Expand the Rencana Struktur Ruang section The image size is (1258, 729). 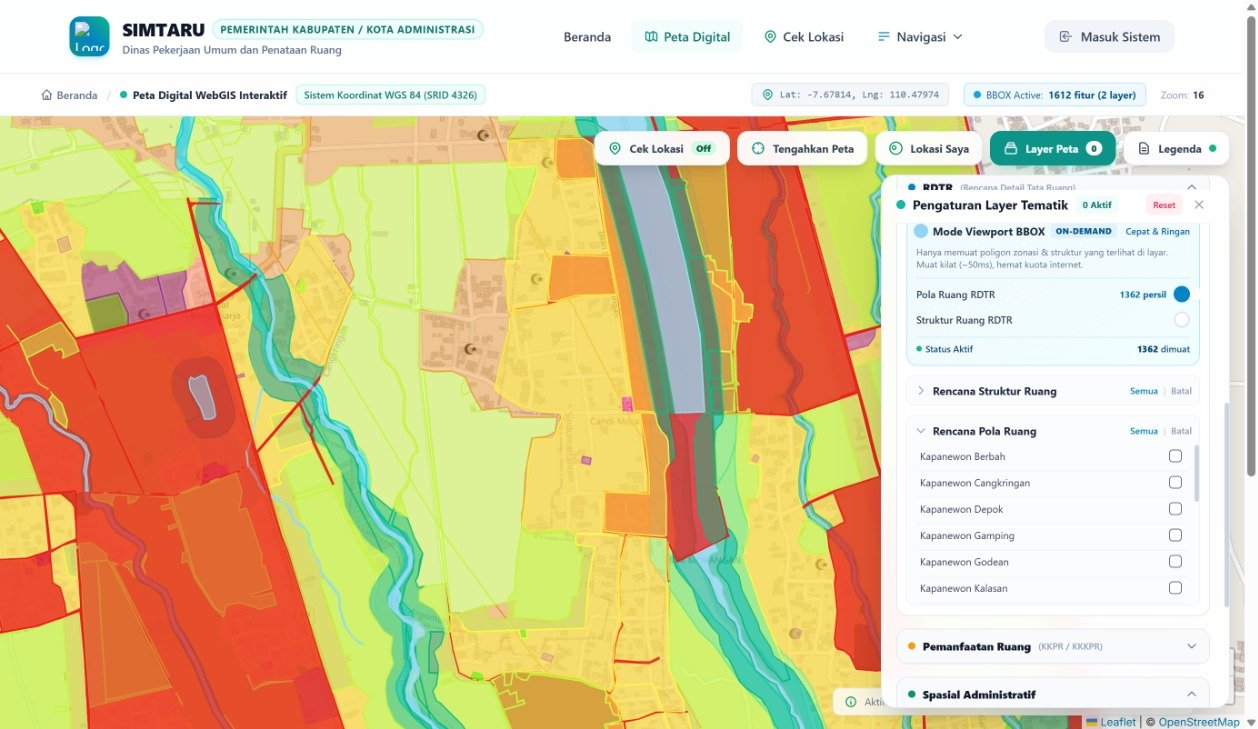(921, 391)
